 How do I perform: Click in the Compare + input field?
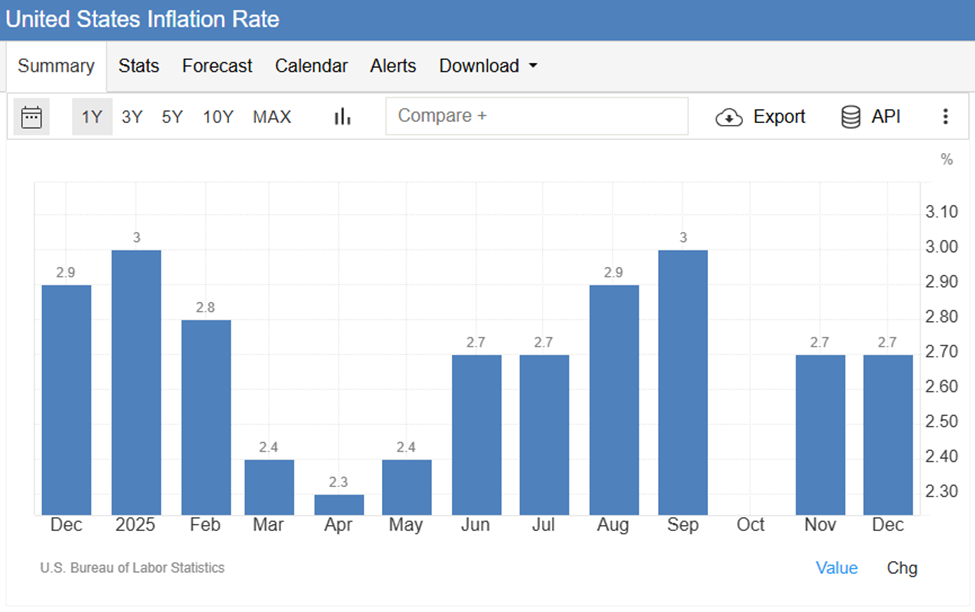pyautogui.click(x=537, y=116)
